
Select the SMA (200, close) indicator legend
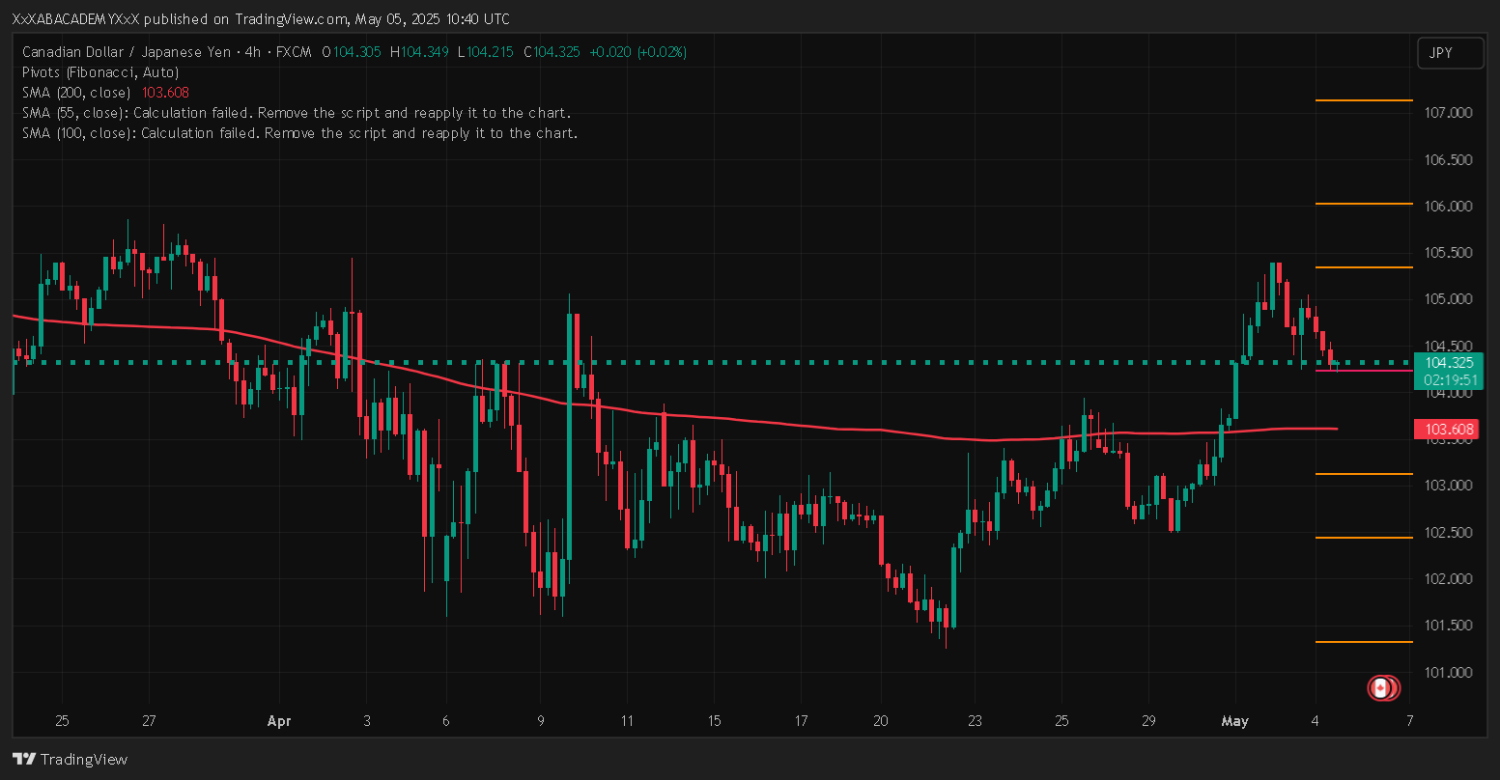(x=105, y=92)
